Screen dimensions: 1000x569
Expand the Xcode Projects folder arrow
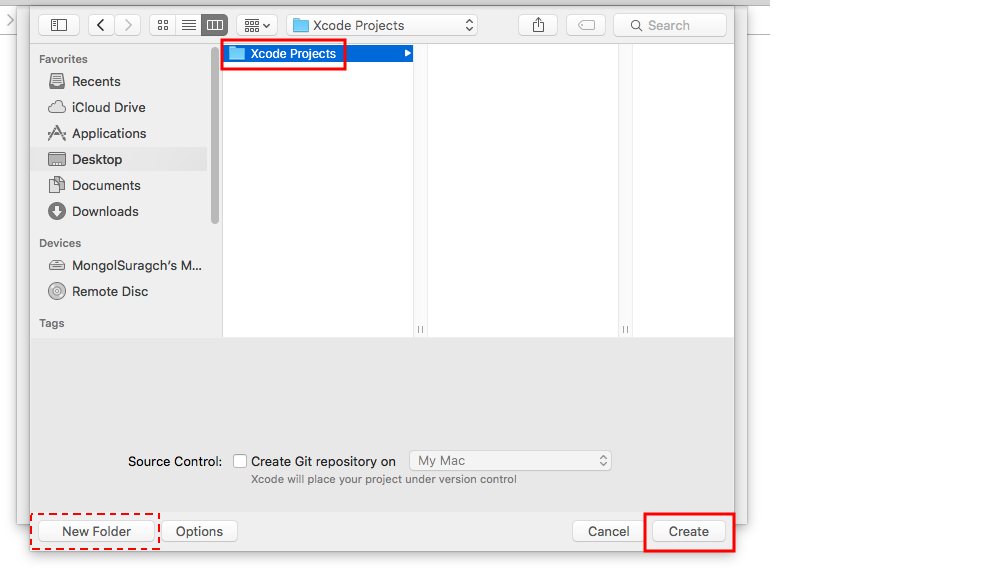pyautogui.click(x=407, y=54)
